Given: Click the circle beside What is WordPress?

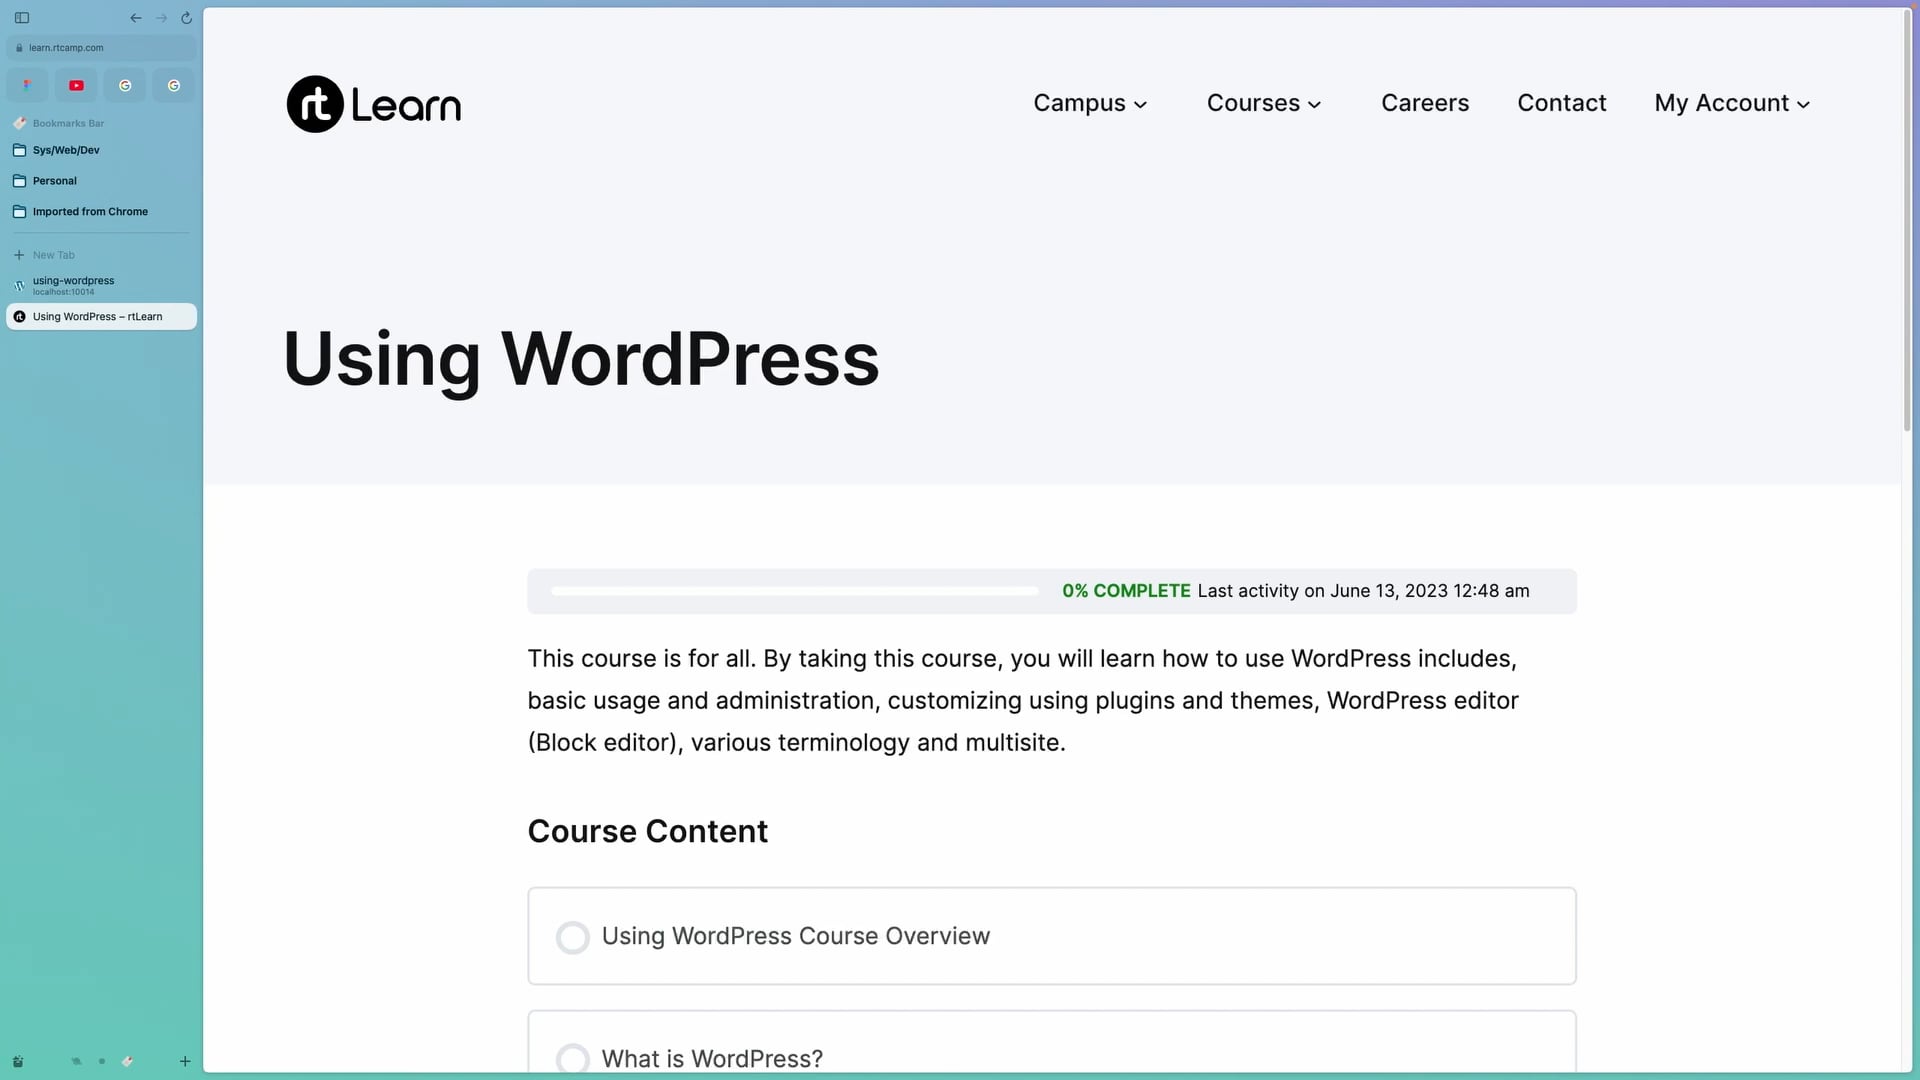Looking at the screenshot, I should coord(573,1059).
